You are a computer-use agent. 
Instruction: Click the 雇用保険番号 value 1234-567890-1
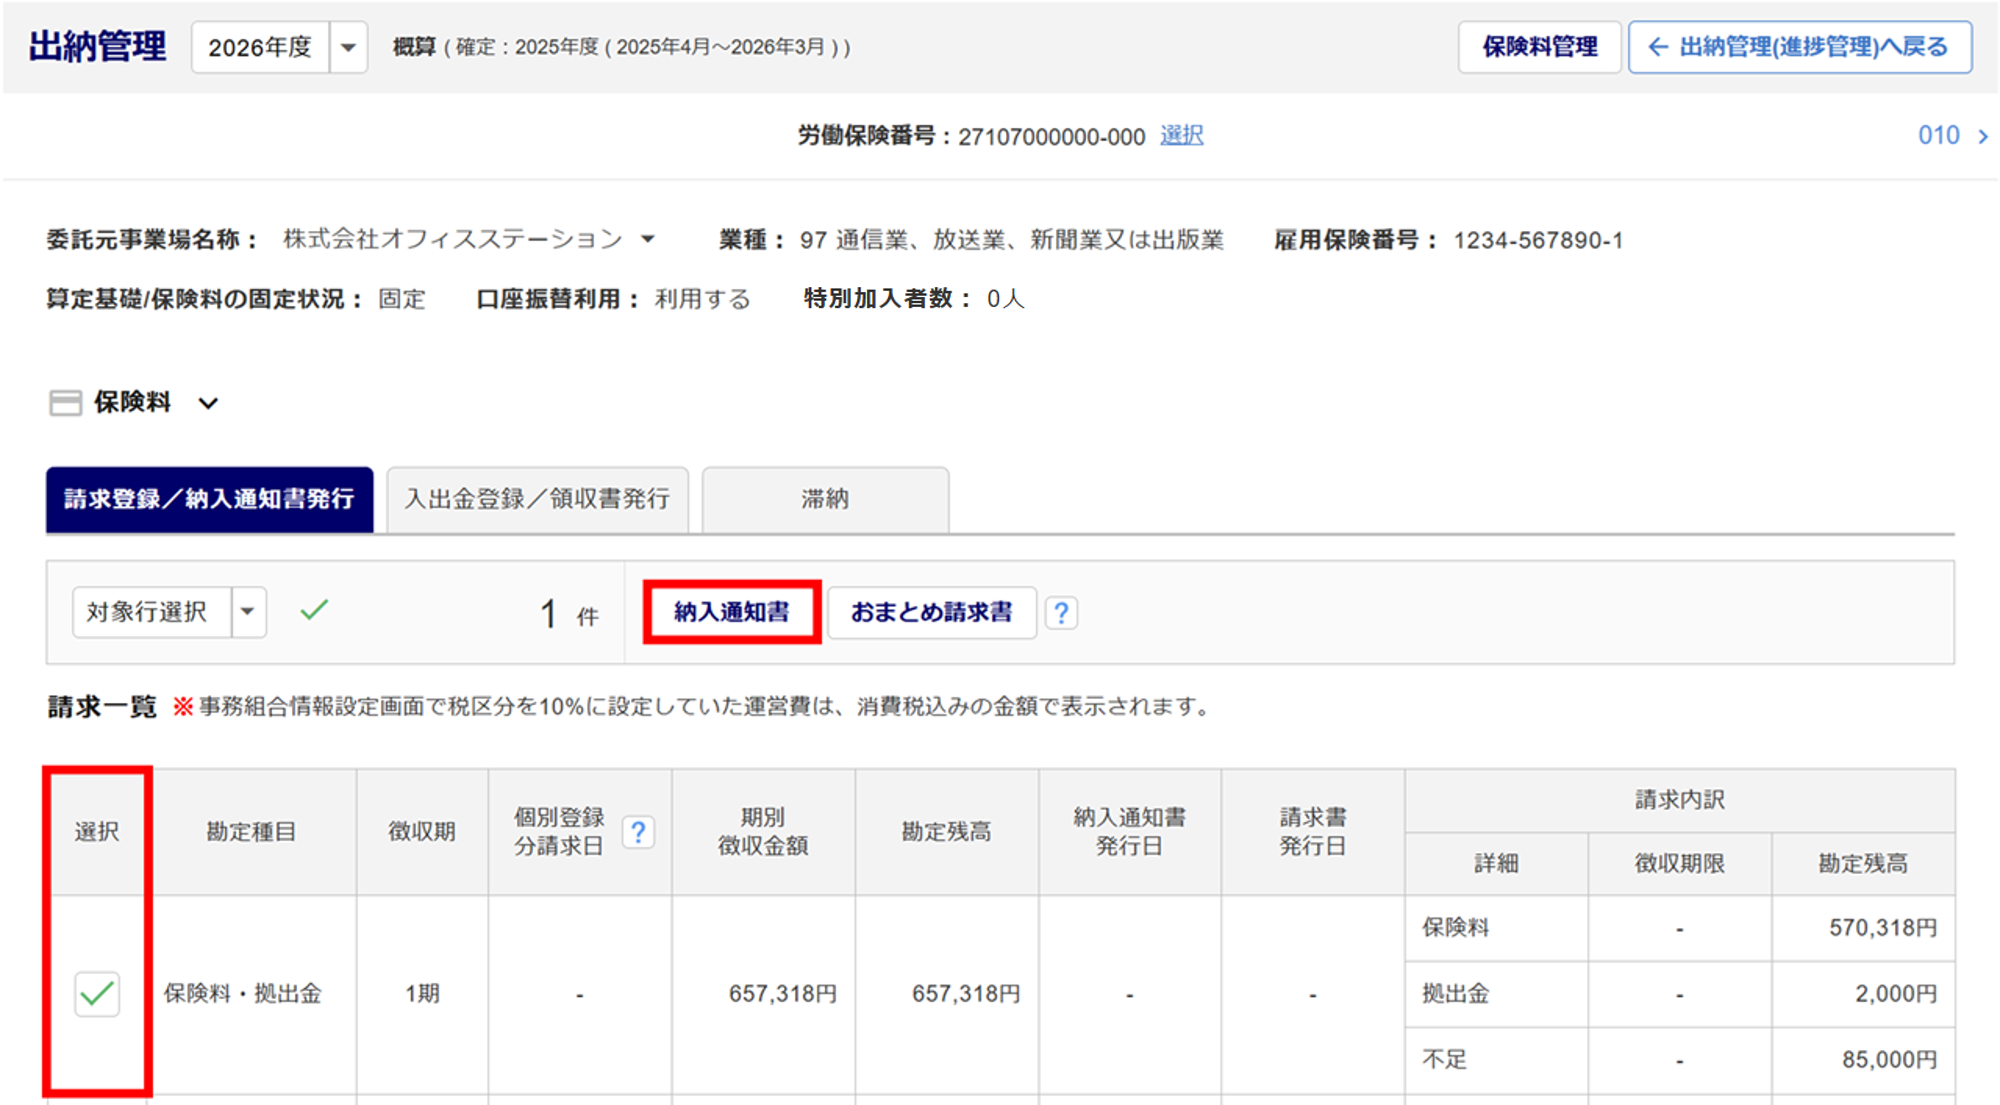[x=1538, y=240]
